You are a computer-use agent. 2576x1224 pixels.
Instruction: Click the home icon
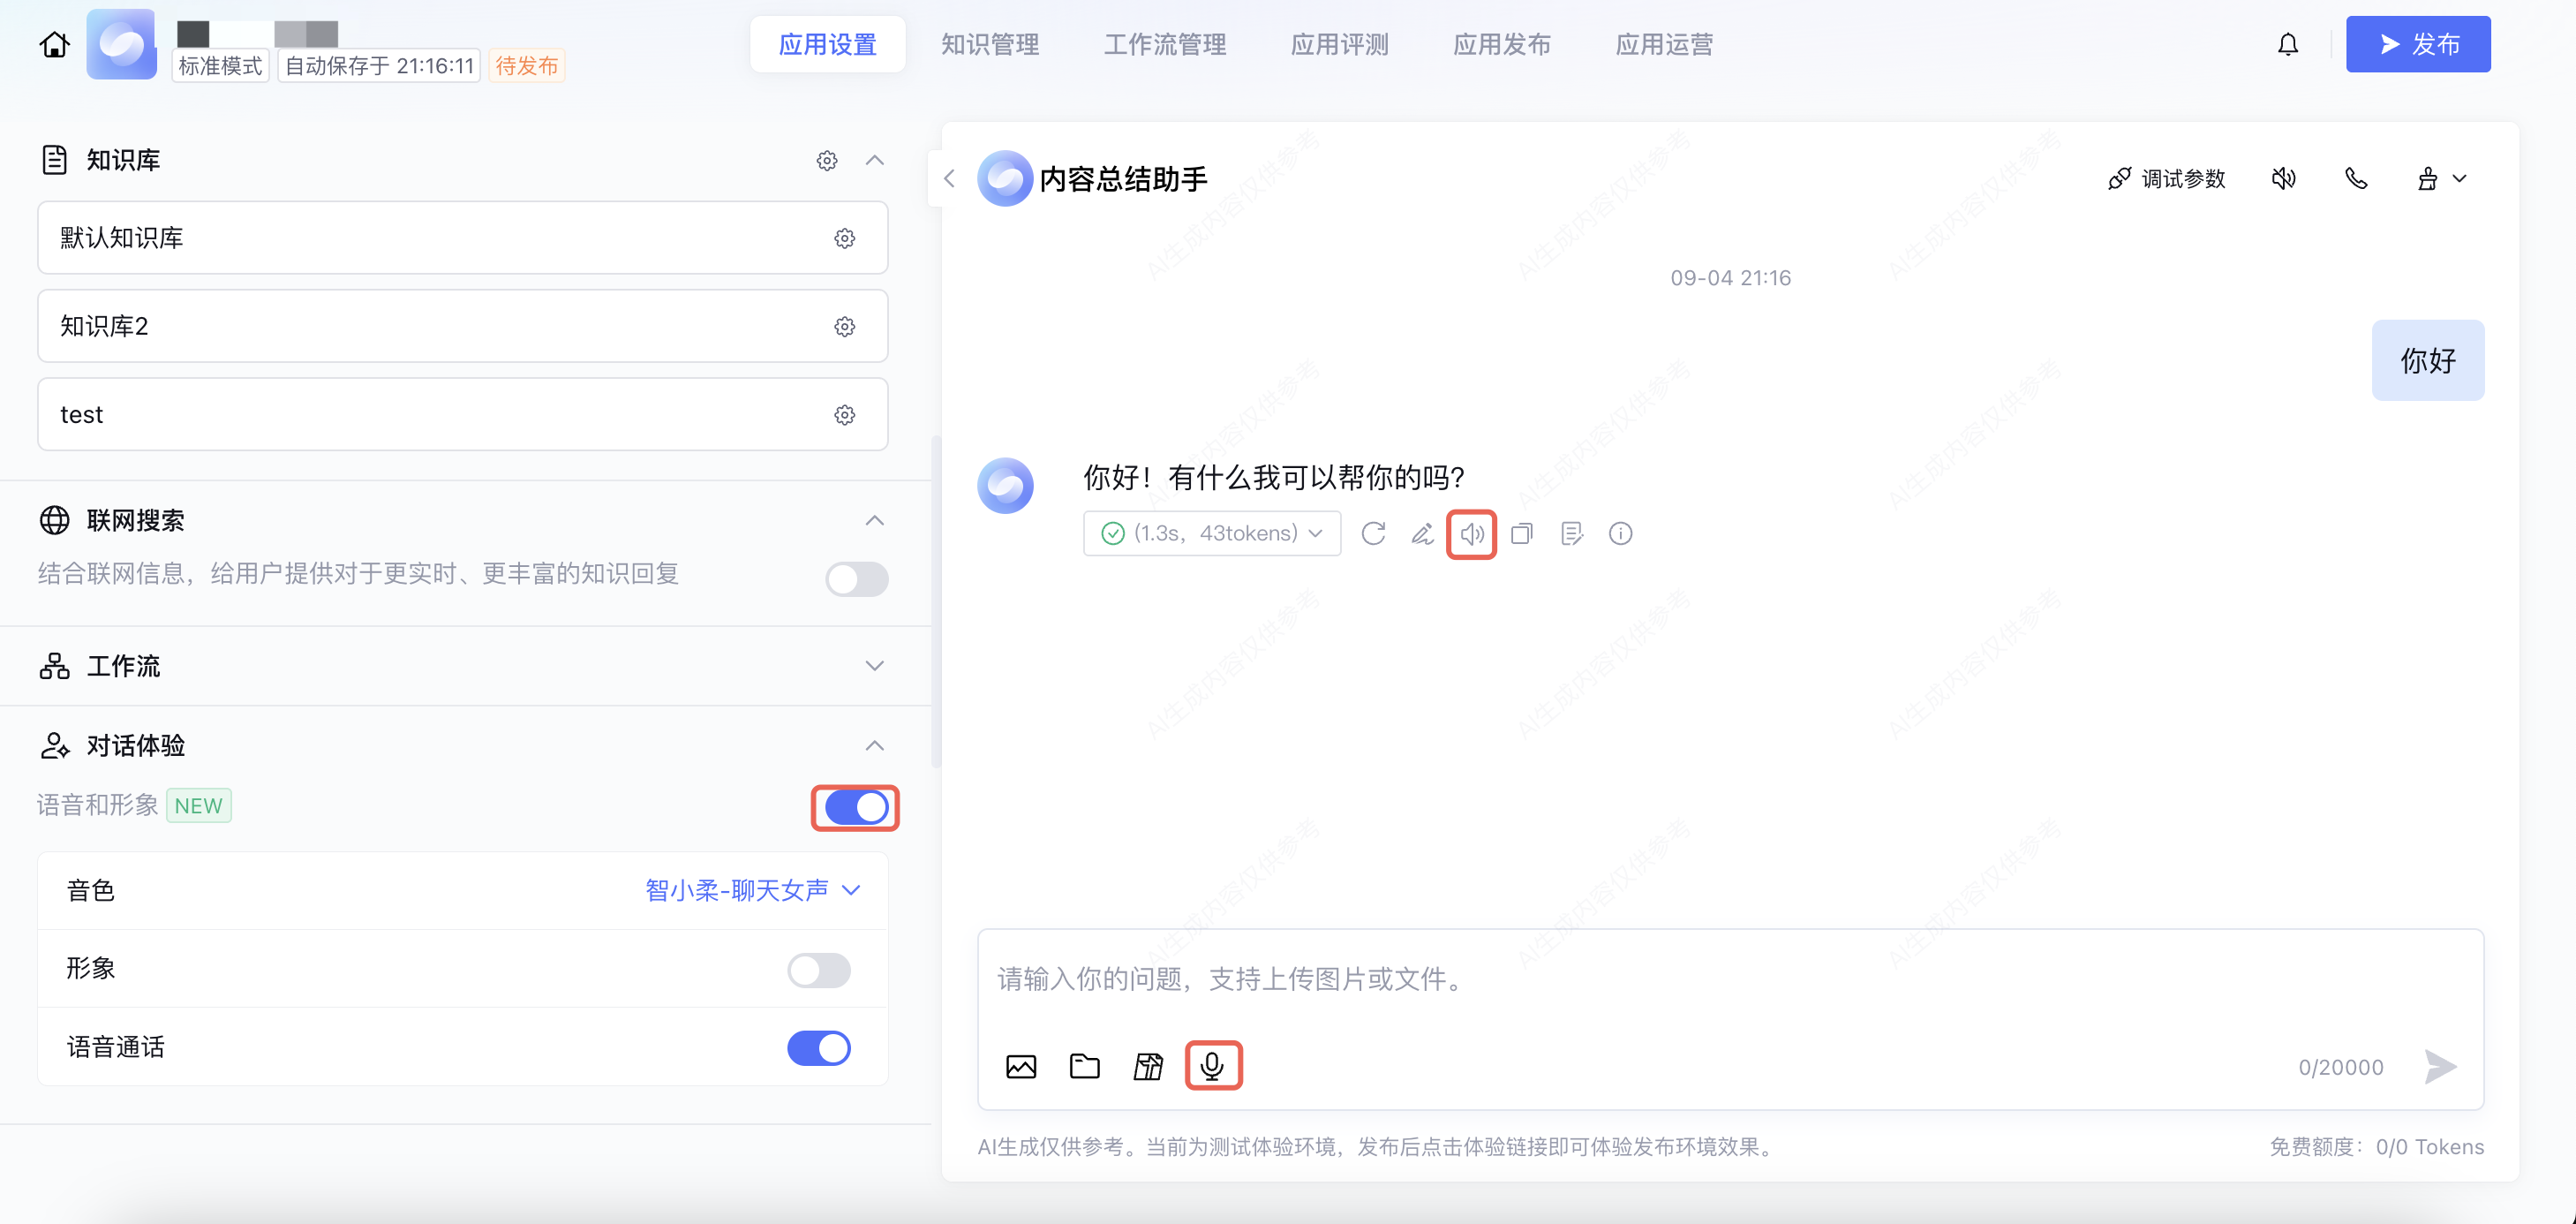pos(54,45)
